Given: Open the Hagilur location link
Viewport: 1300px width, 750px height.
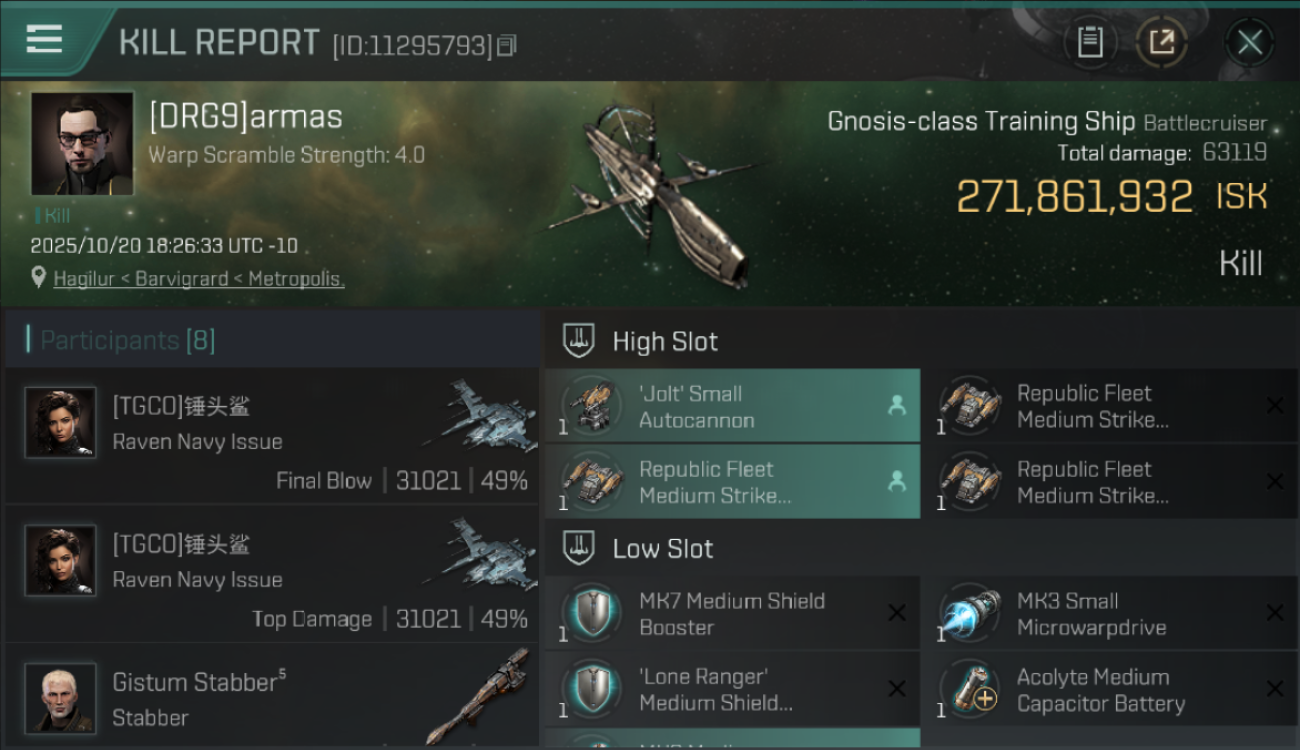Looking at the screenshot, I should tap(198, 279).
